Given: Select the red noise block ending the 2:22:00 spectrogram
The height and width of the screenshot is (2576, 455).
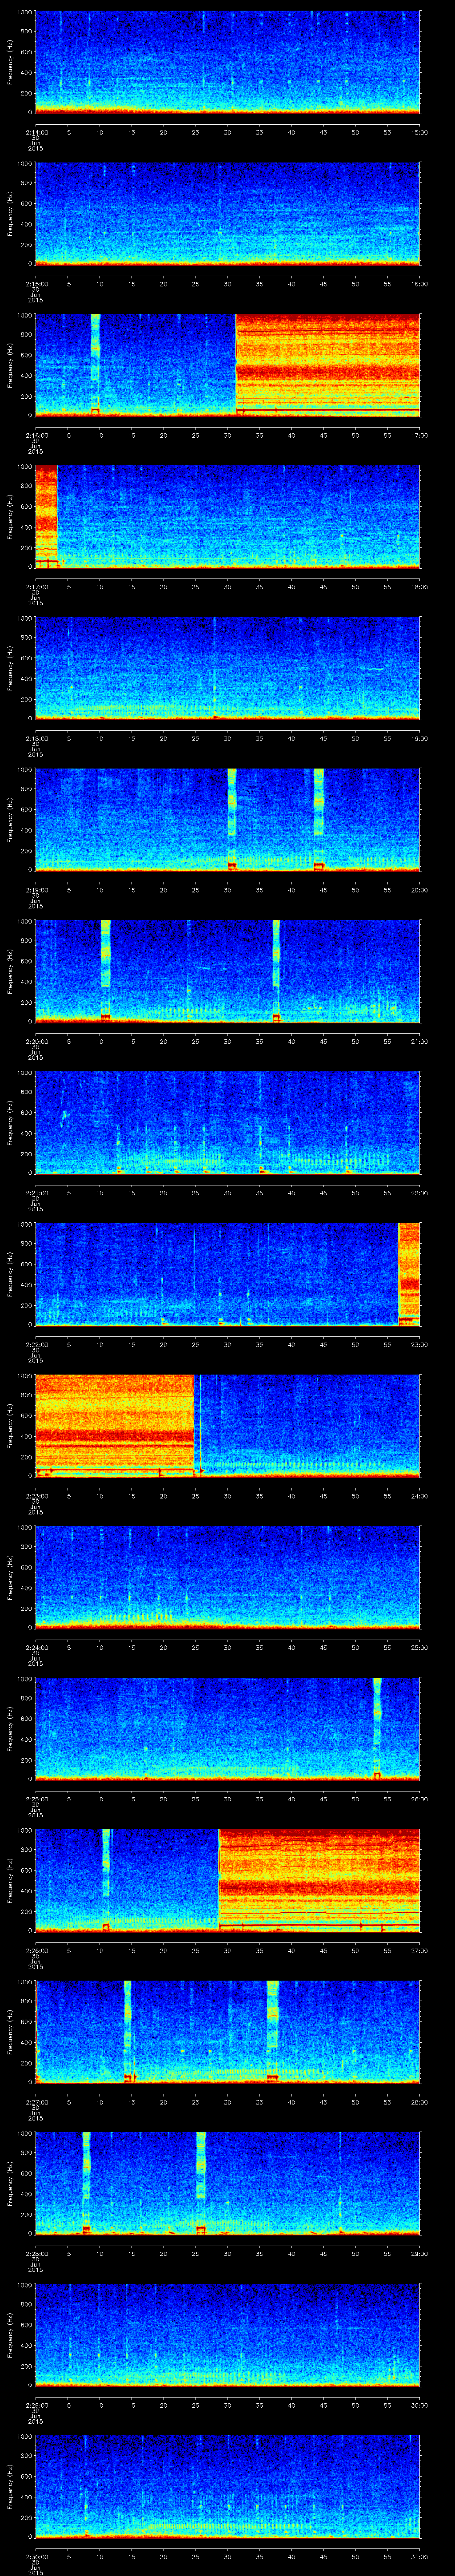Looking at the screenshot, I should (409, 1273).
